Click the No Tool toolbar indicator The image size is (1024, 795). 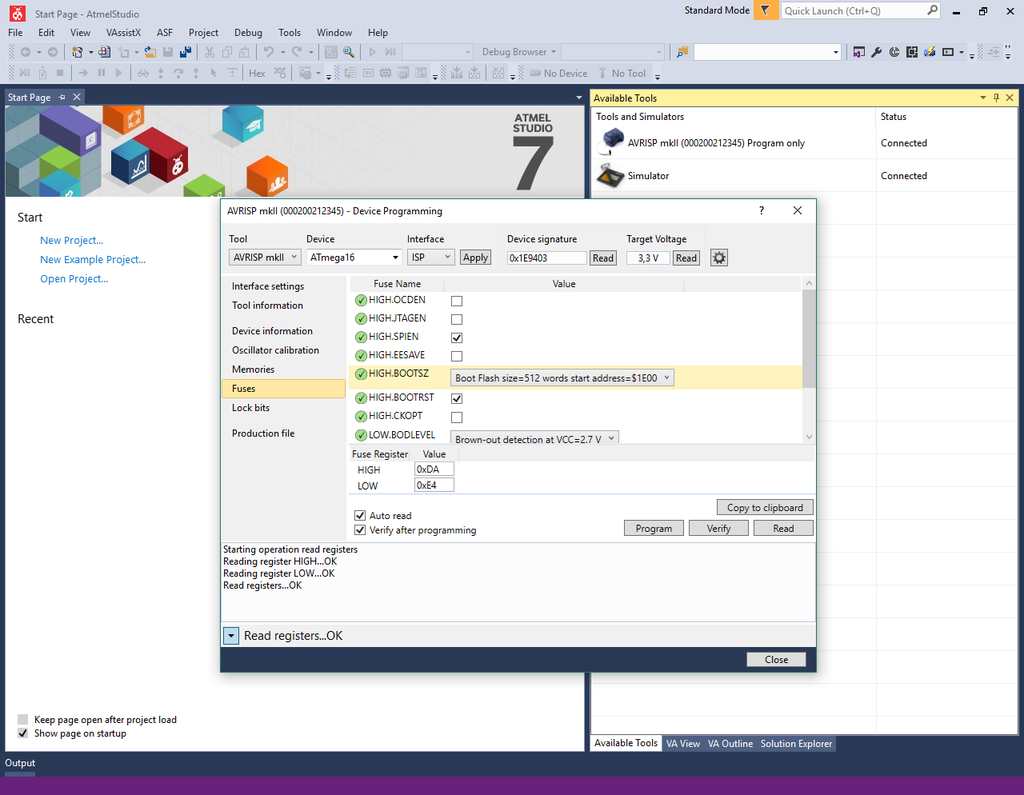pyautogui.click(x=622, y=73)
